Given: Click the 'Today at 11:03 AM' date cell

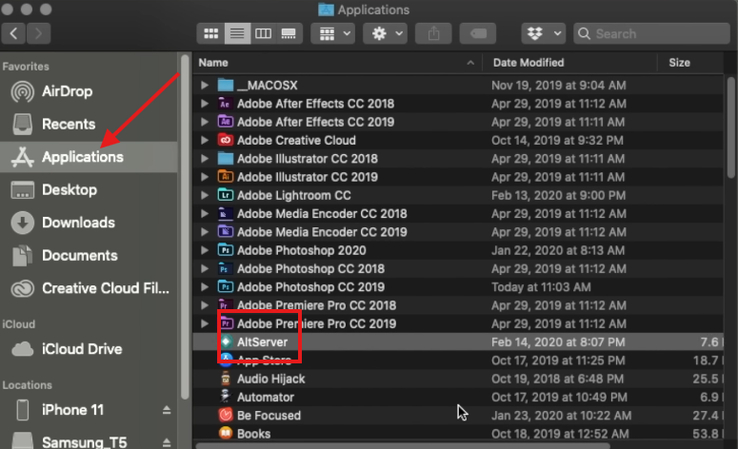Looking at the screenshot, I should pyautogui.click(x=541, y=287).
